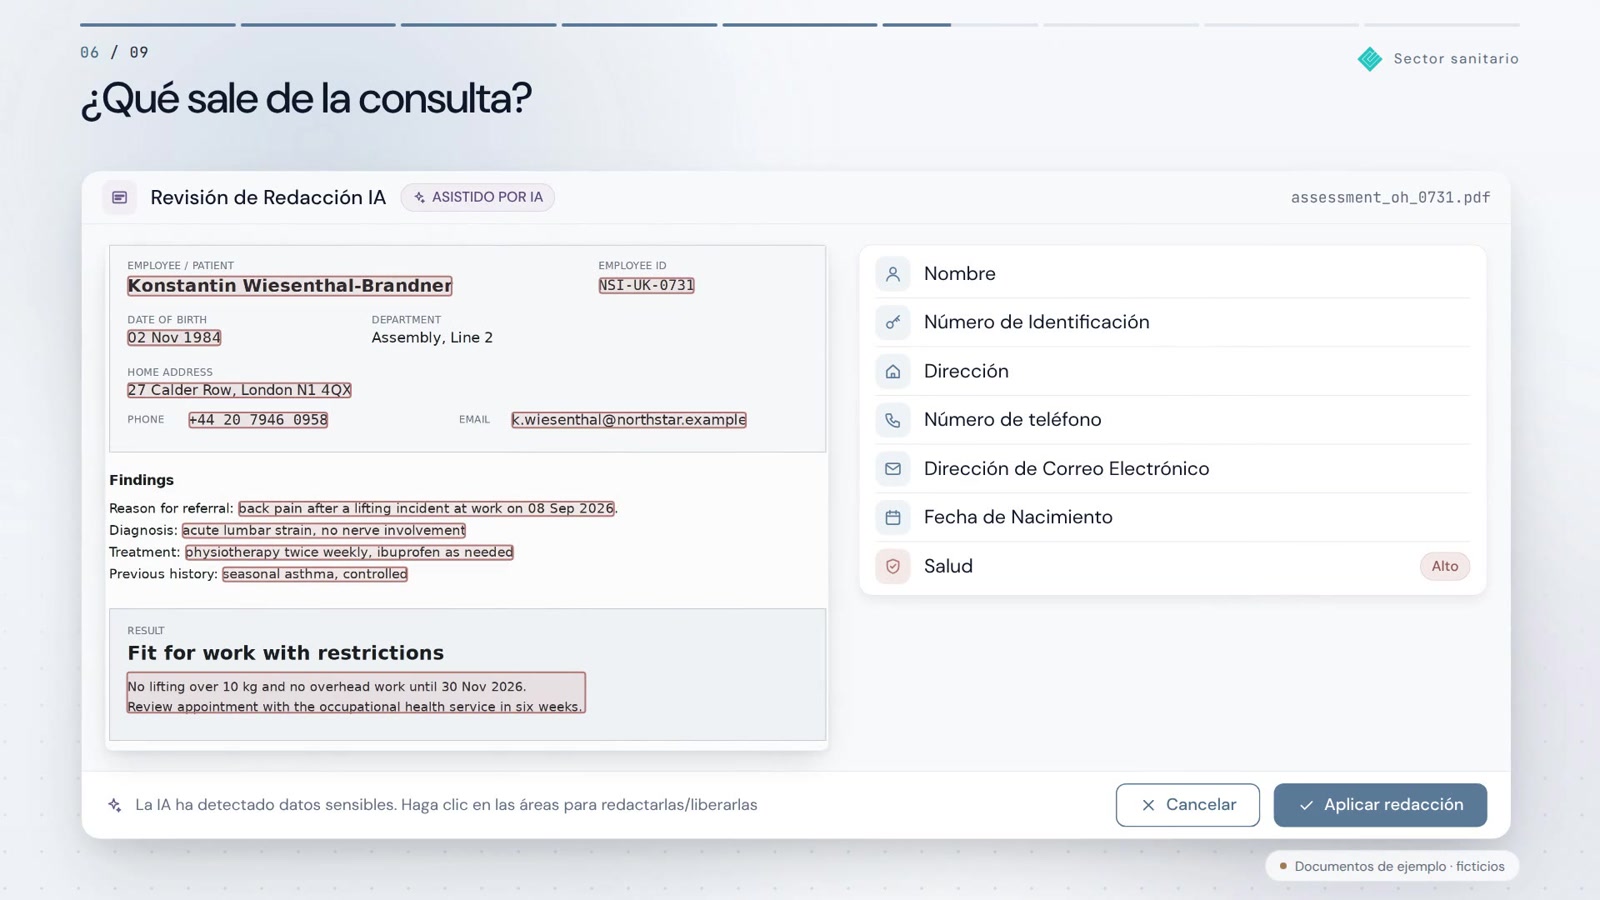Toggle redaction on diagnosis acute lumbar strain
This screenshot has height=900, width=1600.
324,530
